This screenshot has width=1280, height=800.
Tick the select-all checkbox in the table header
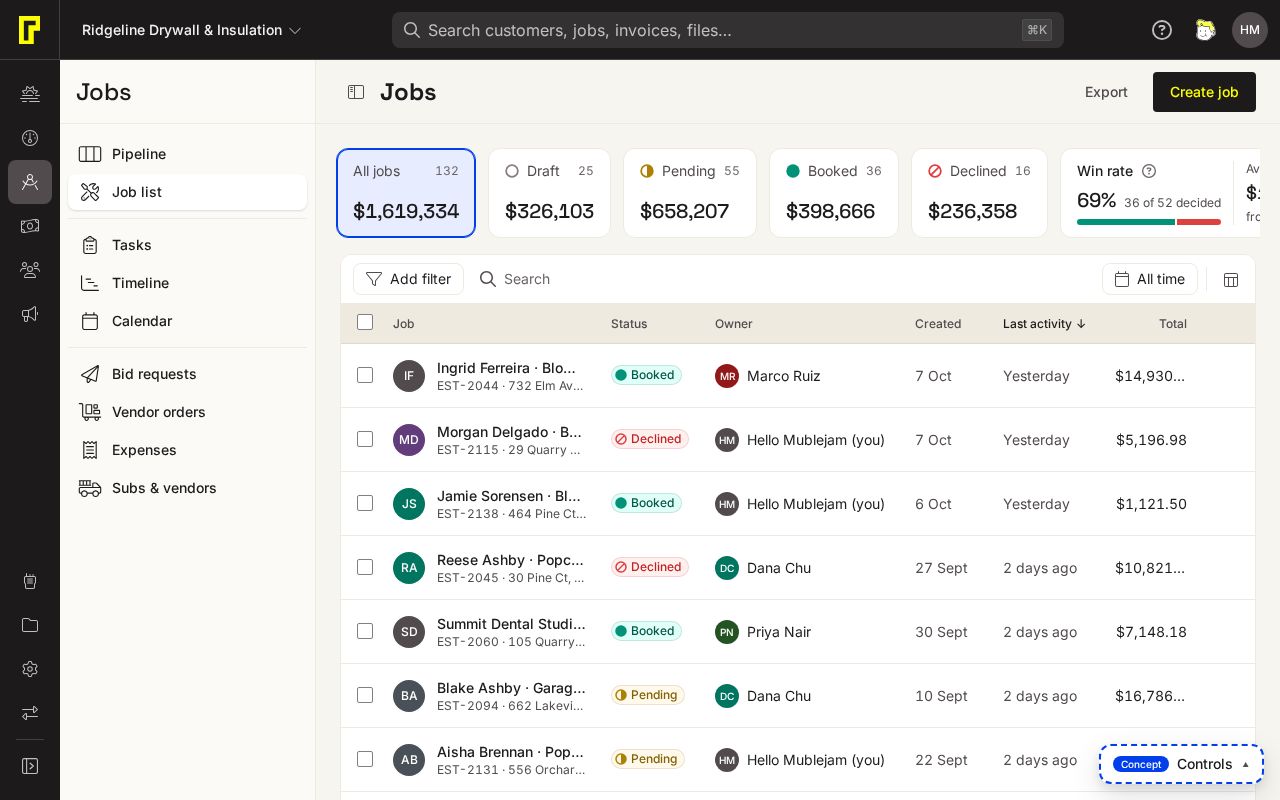tap(365, 322)
